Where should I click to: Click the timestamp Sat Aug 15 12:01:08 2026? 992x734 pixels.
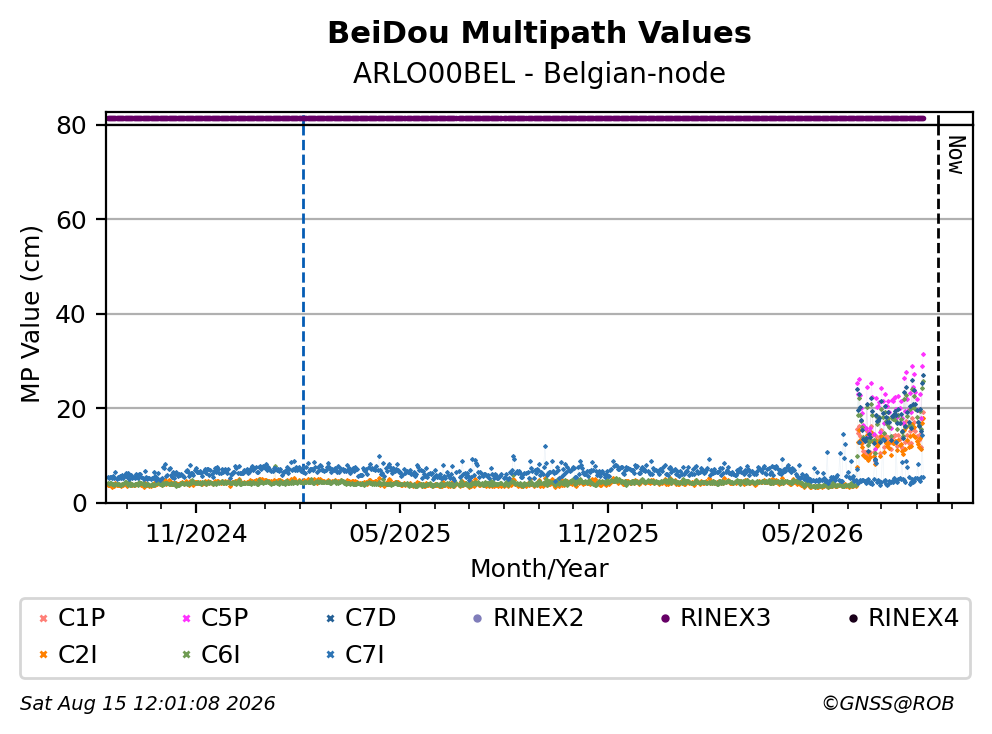coord(147,703)
